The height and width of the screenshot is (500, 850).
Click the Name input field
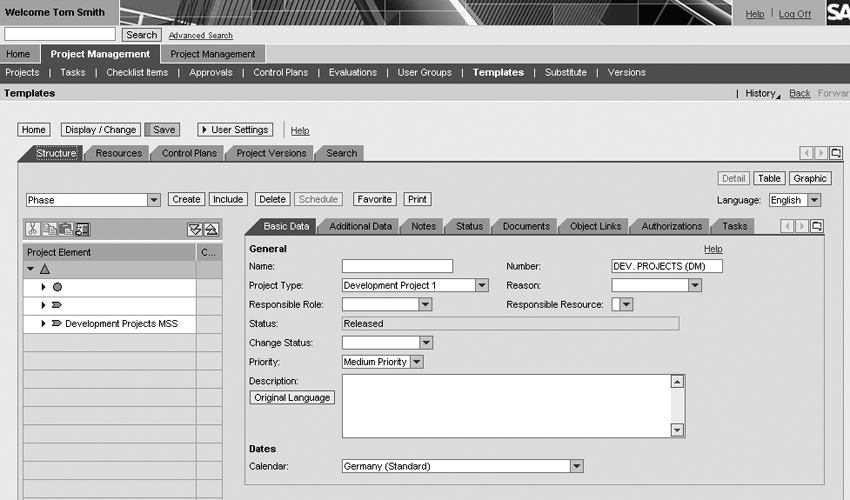(397, 266)
